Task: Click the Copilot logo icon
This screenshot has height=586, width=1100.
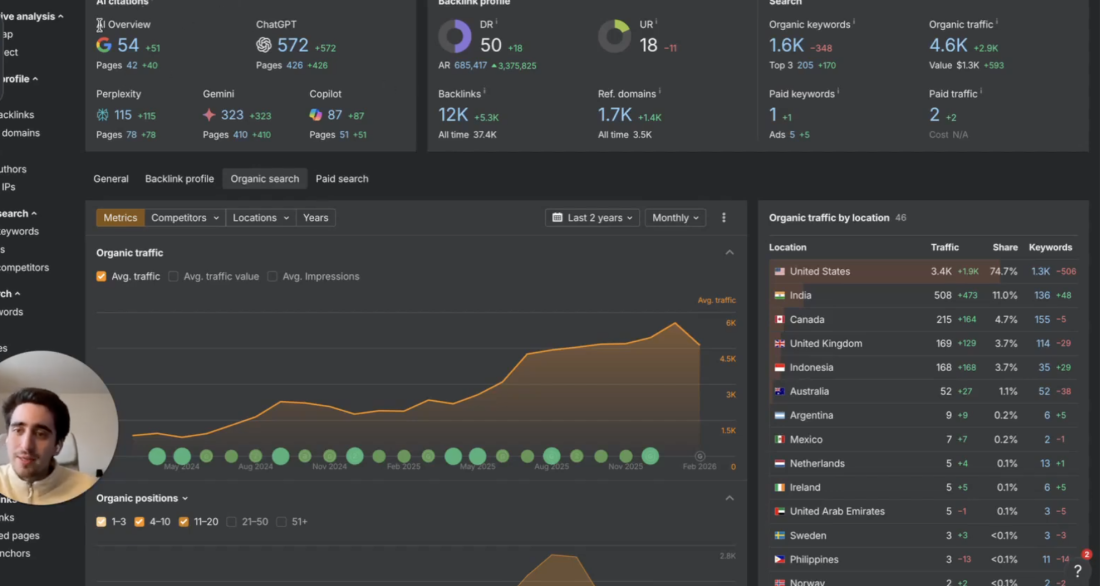Action: coord(316,115)
